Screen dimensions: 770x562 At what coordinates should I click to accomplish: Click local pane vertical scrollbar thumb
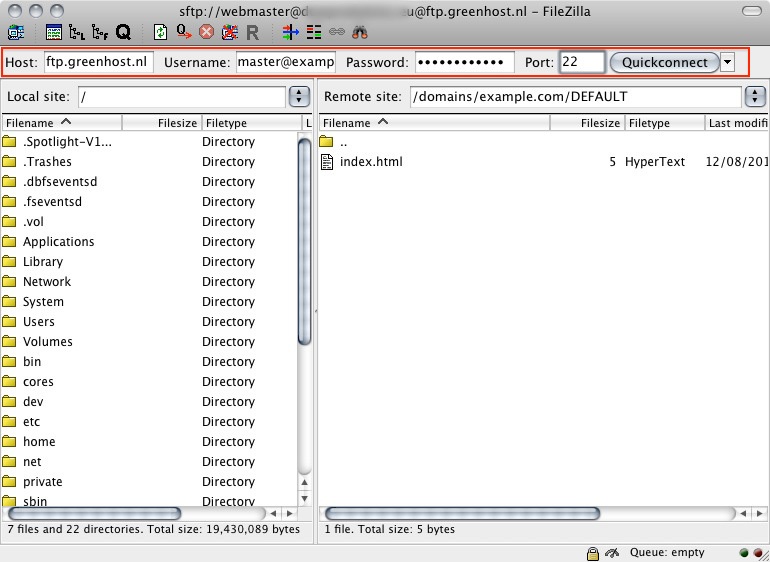click(x=304, y=241)
